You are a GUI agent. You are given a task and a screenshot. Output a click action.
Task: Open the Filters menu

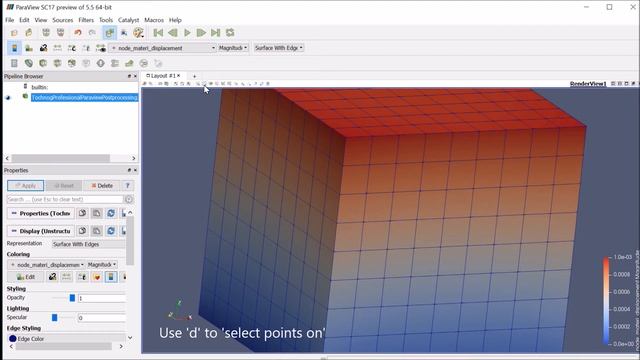[86, 20]
